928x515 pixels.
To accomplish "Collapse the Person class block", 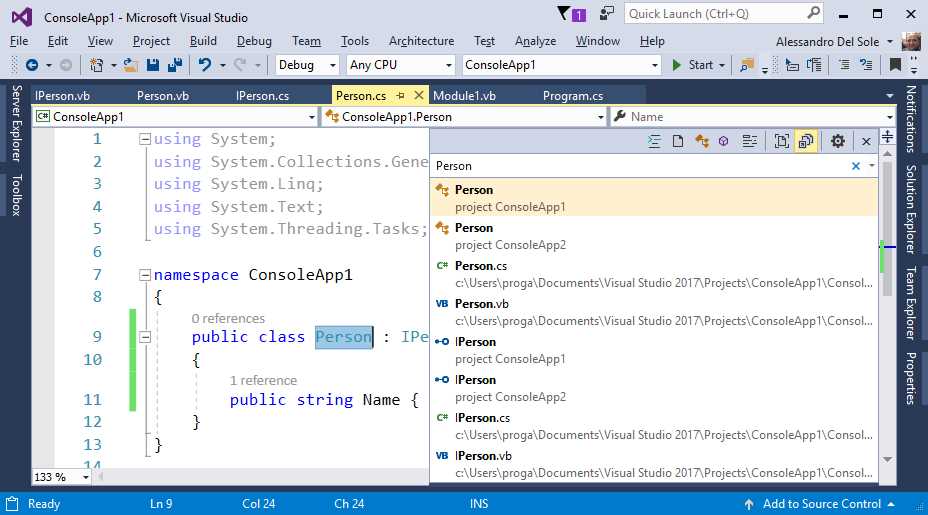I will click(144, 337).
